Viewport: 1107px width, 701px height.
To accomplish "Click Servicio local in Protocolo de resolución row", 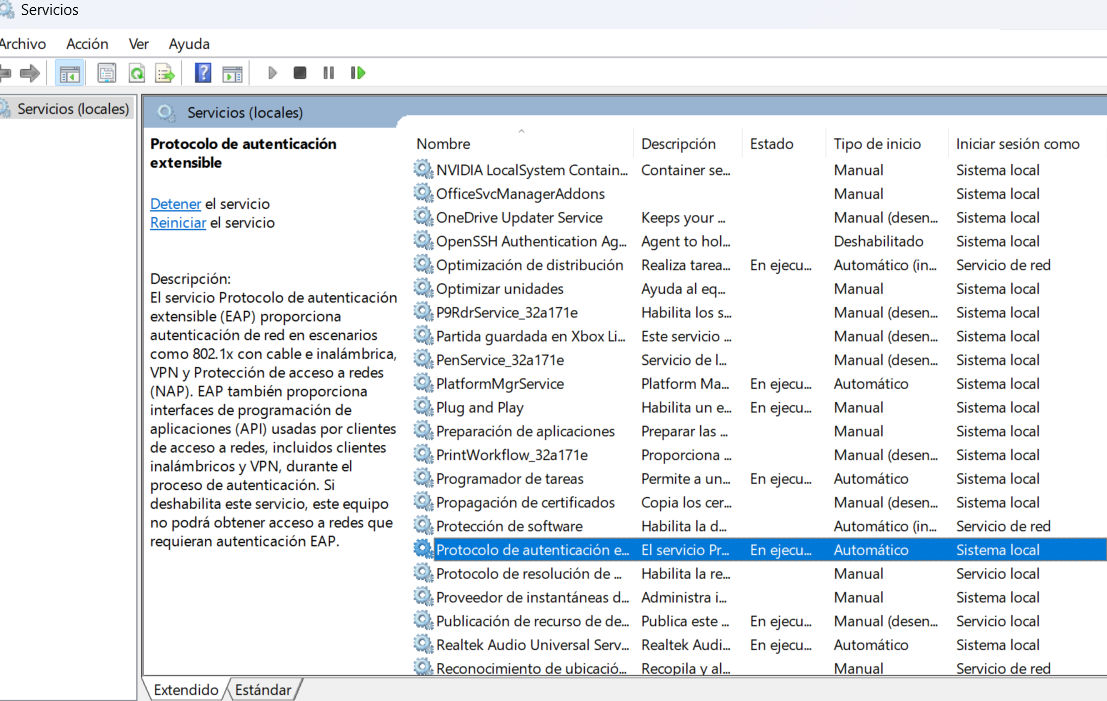I will pos(998,574).
